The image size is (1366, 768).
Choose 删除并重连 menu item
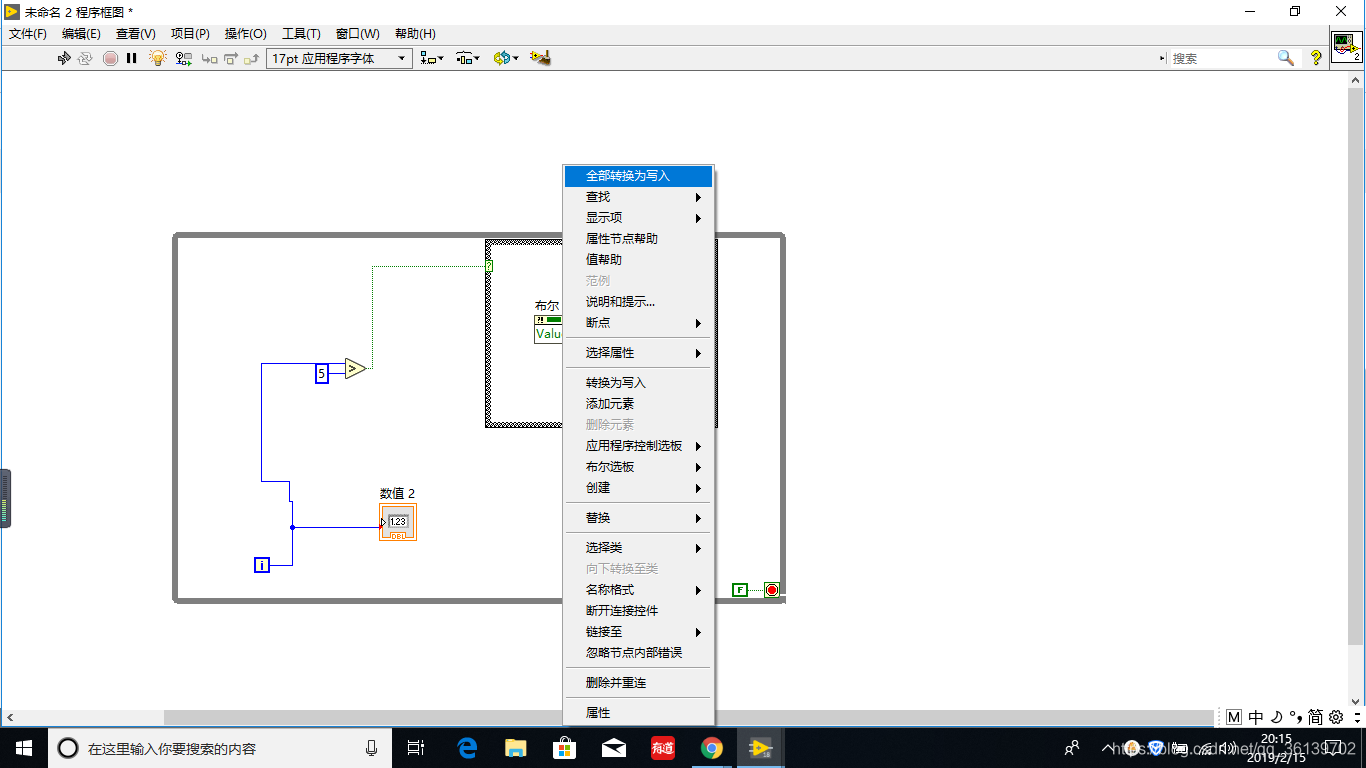click(639, 683)
